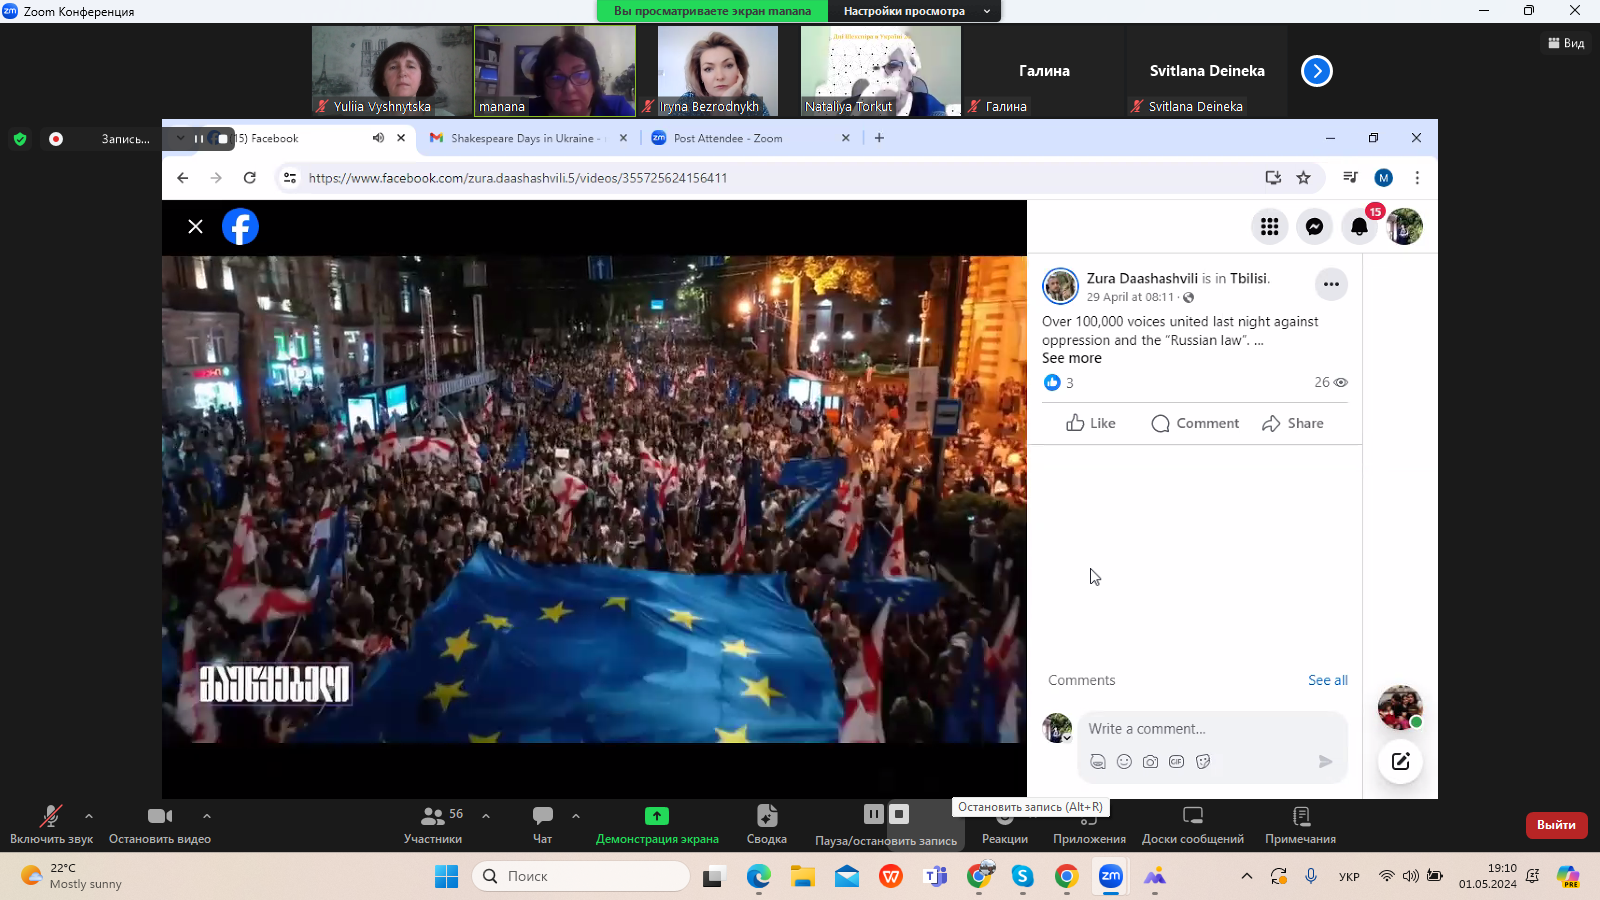This screenshot has height=900, width=1600.
Task: Bookmark page with star icon
Action: [1303, 178]
